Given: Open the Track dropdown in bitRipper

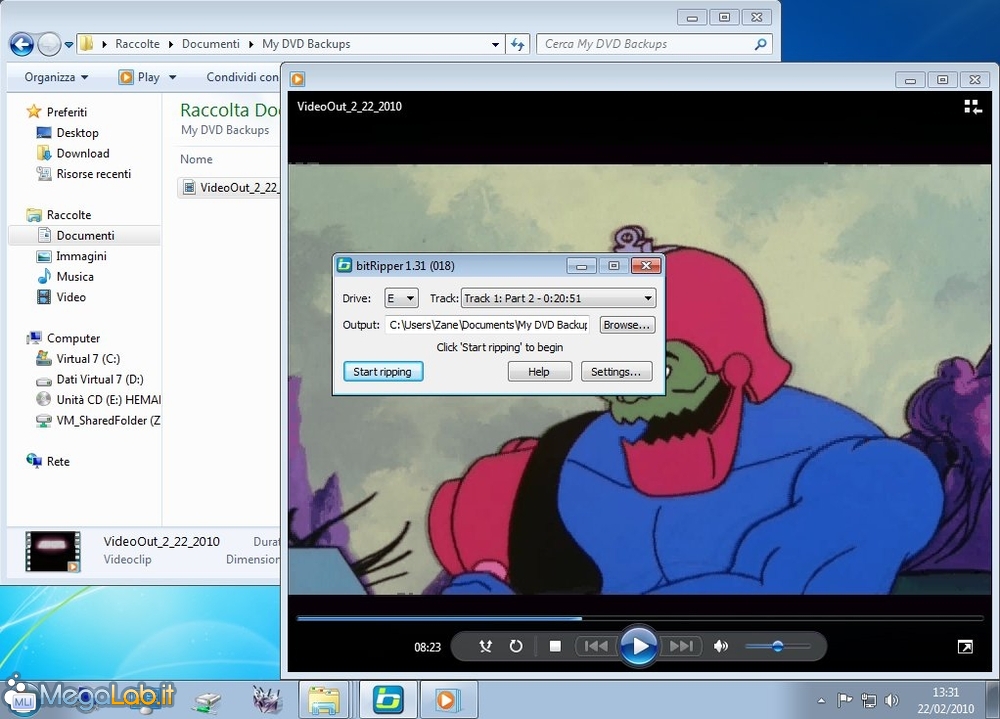Looking at the screenshot, I should [558, 298].
